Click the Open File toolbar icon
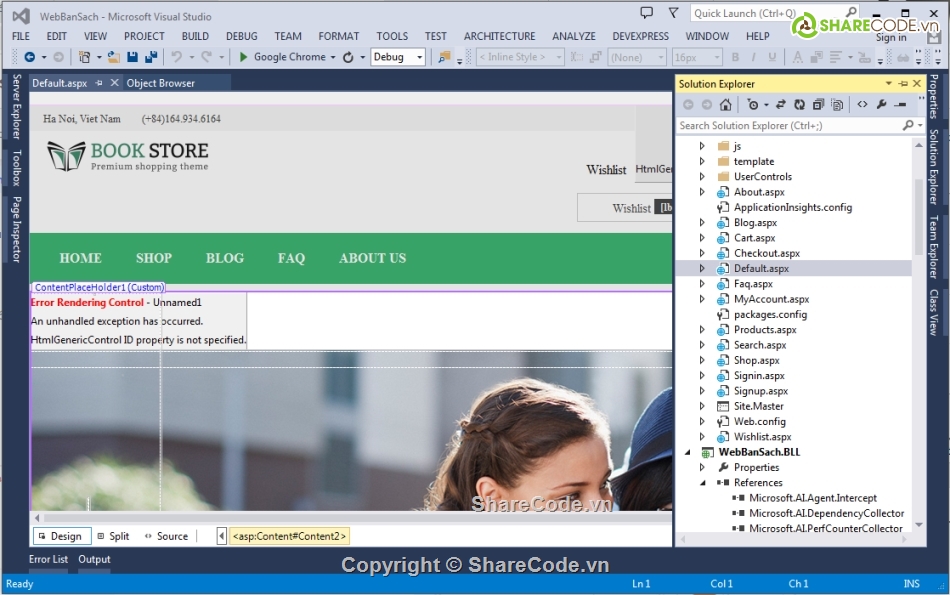950x595 pixels. click(x=113, y=57)
